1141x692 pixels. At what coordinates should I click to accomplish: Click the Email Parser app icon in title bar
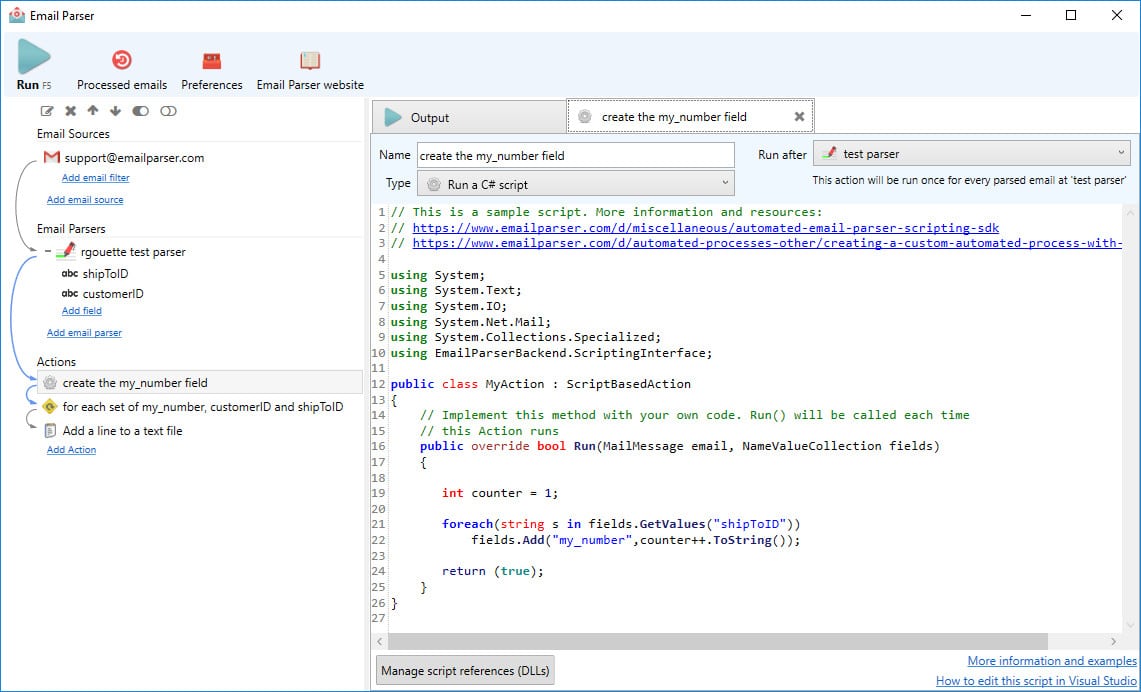pyautogui.click(x=17, y=15)
